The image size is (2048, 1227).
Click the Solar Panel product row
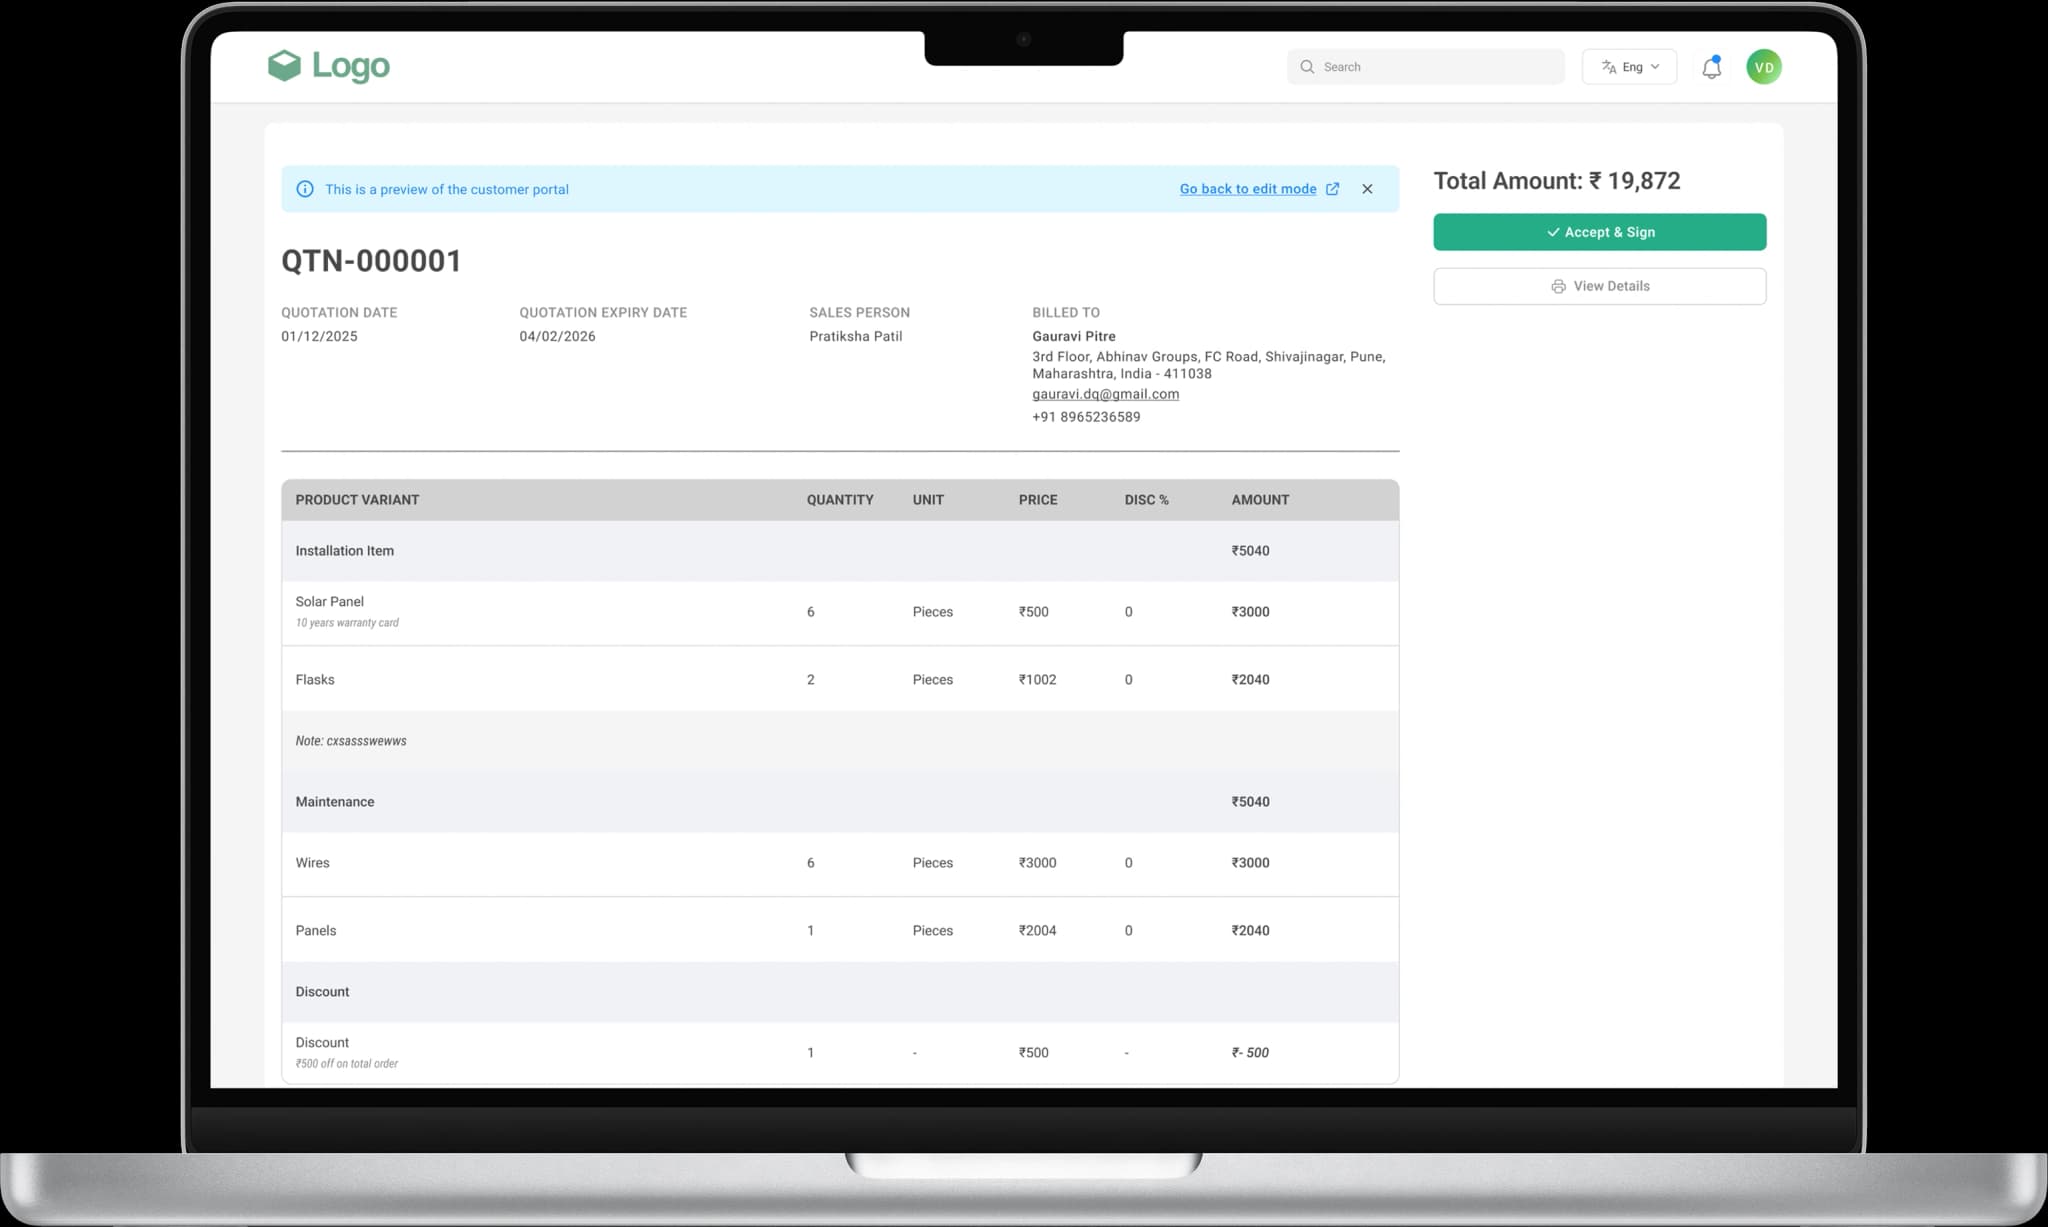330,602
